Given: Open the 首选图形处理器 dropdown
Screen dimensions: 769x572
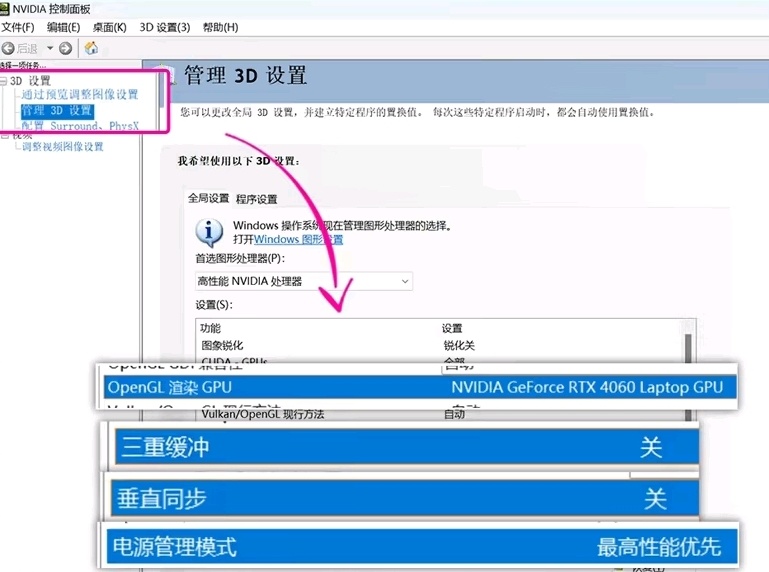Looking at the screenshot, I should click(x=304, y=282).
